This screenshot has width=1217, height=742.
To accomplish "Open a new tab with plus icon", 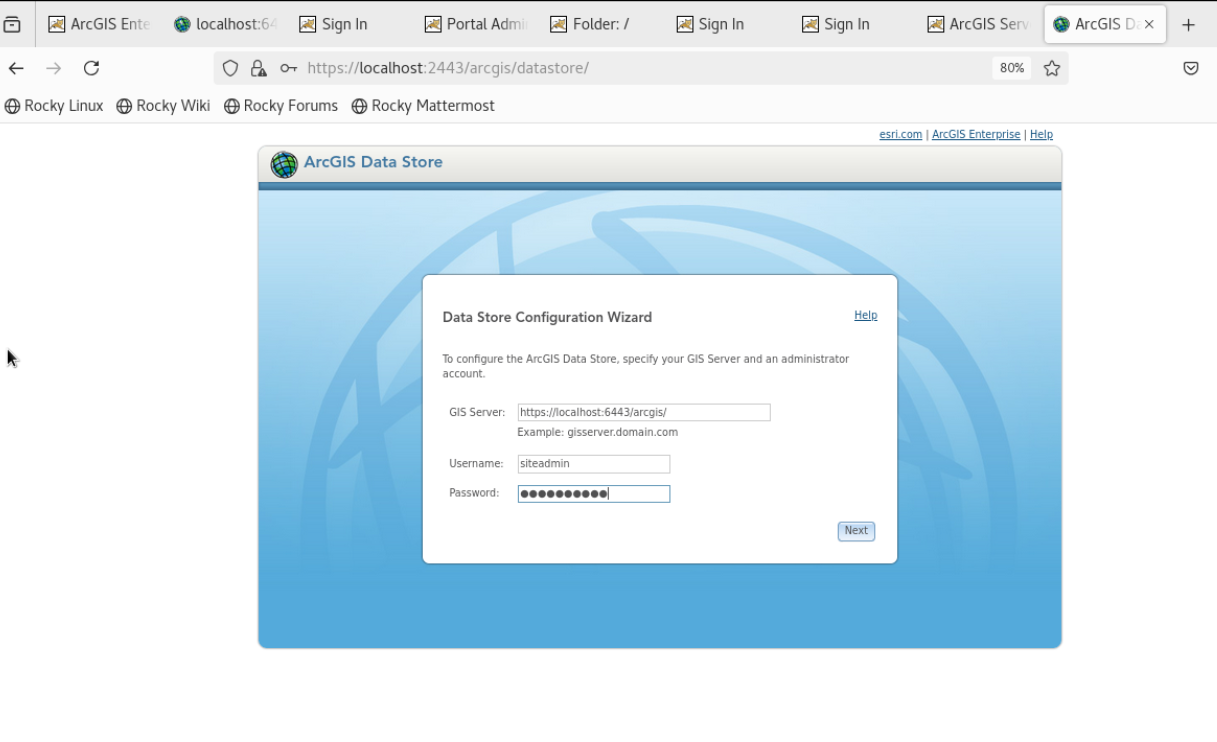I will click(x=1189, y=24).
